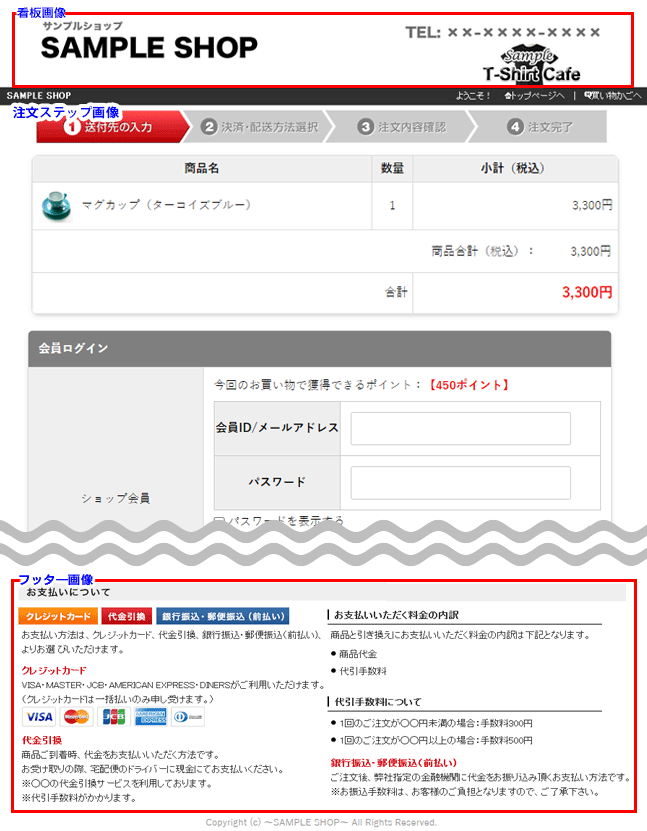This screenshot has width=647, height=831.
Task: Click the MasterCard icon
Action: [x=76, y=717]
